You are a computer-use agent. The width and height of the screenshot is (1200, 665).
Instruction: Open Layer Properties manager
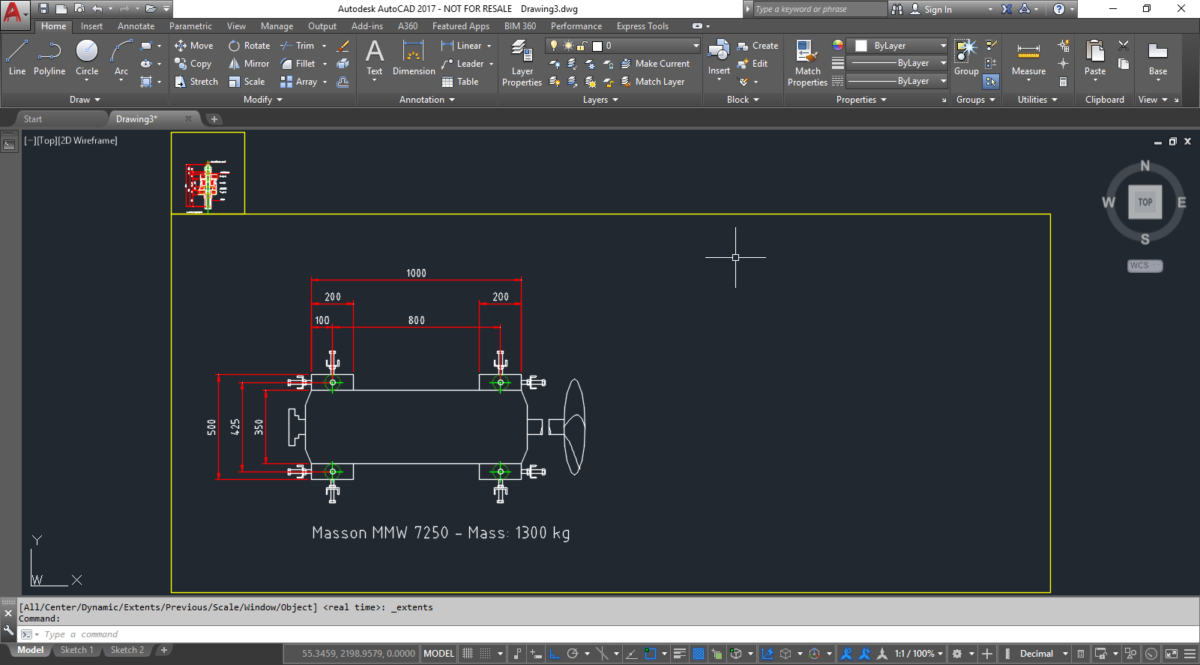pos(522,63)
